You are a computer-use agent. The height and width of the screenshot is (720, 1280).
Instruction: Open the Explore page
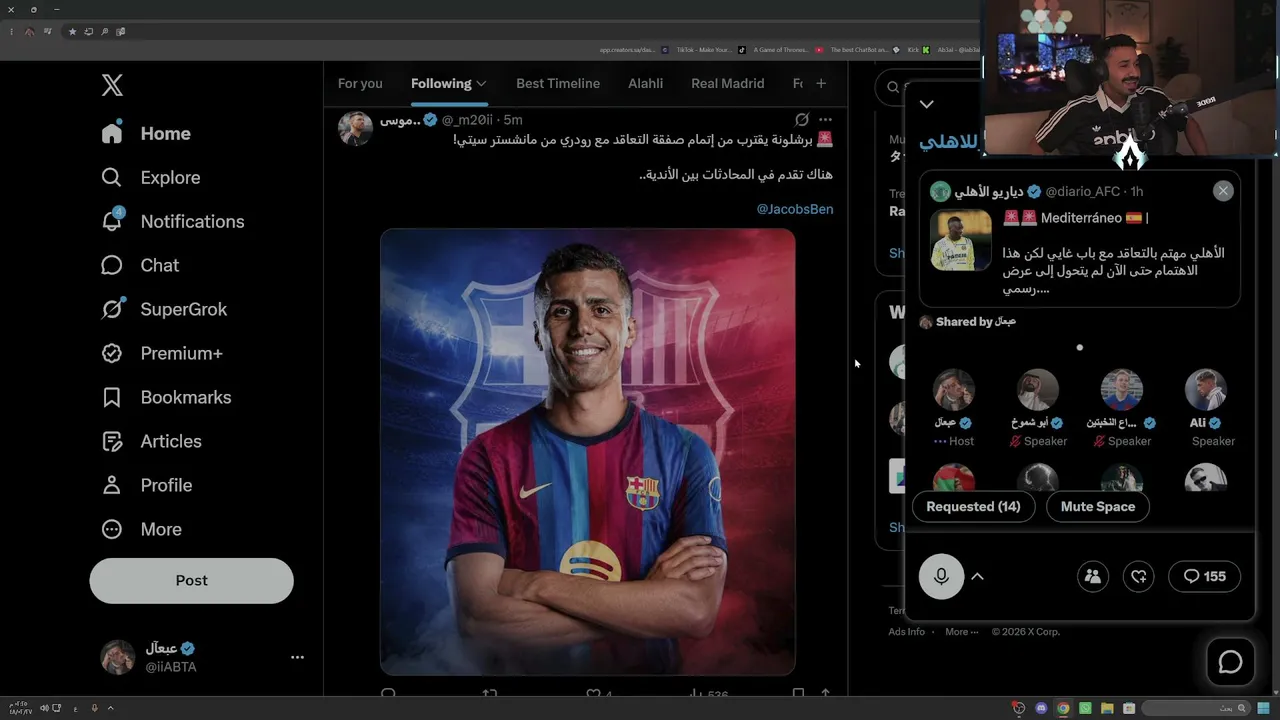tap(151, 177)
